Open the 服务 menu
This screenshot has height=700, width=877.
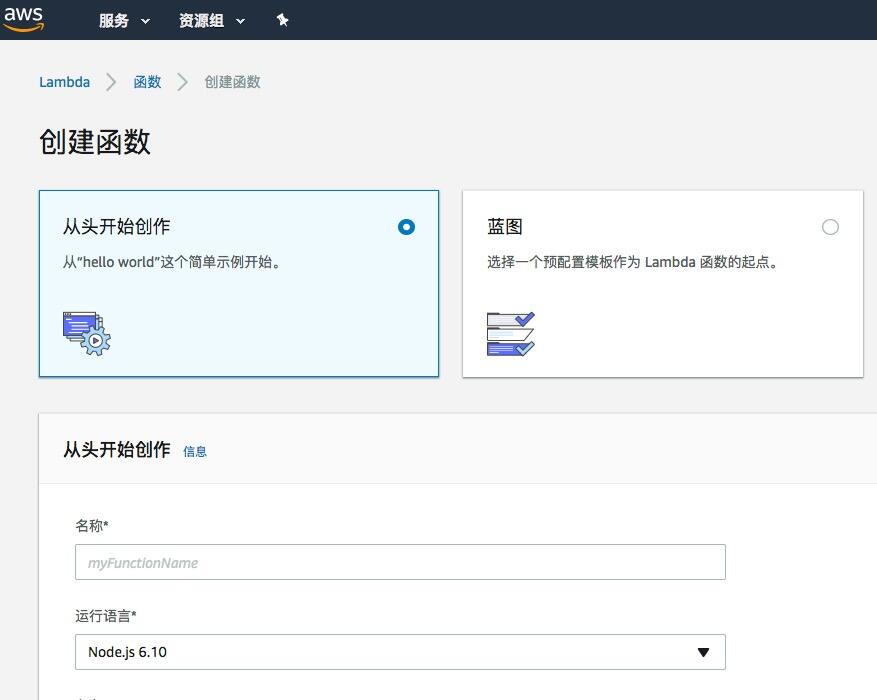(124, 21)
